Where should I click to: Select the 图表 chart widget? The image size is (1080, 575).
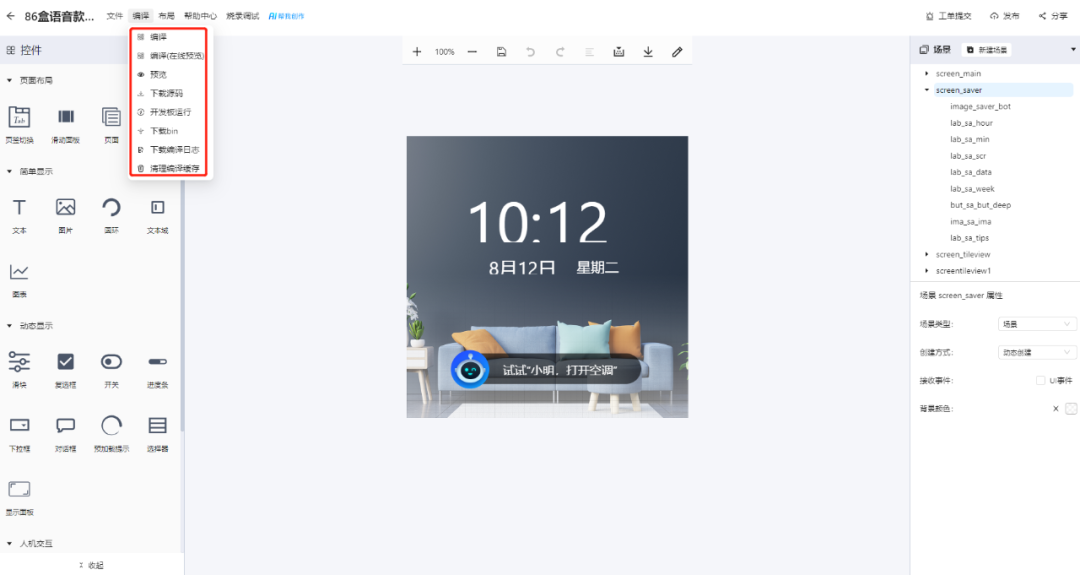coord(19,280)
